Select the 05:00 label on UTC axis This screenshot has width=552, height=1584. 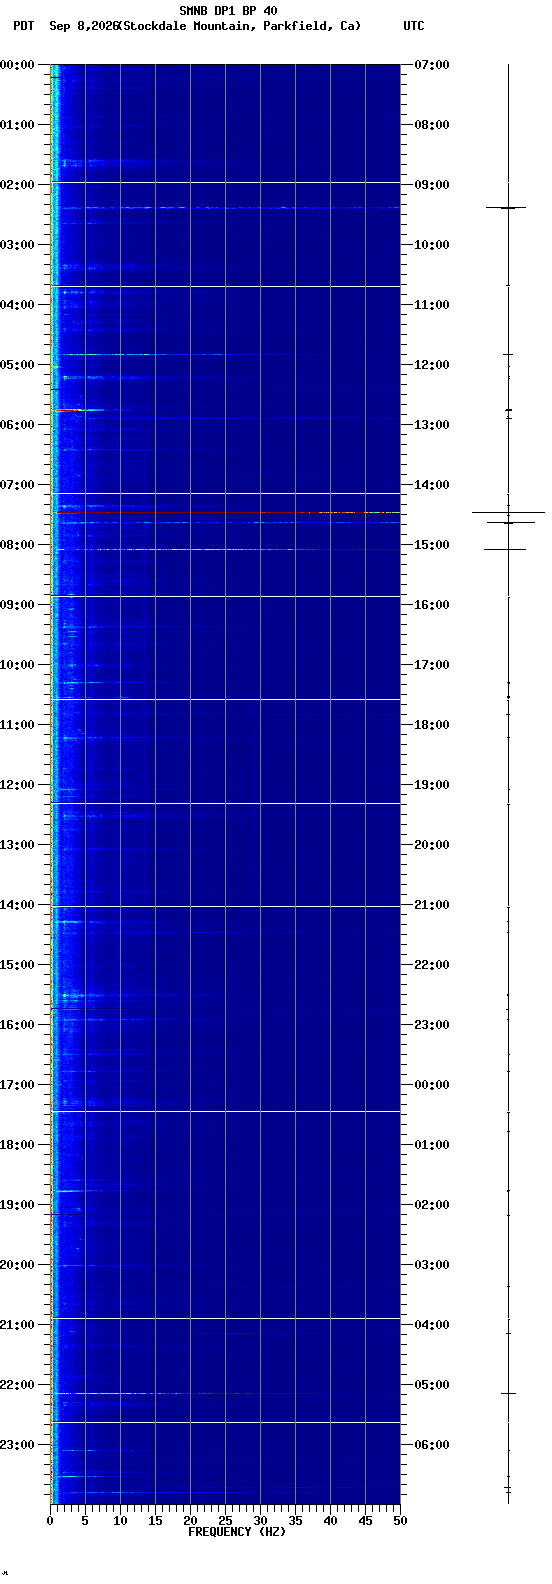(x=432, y=1385)
